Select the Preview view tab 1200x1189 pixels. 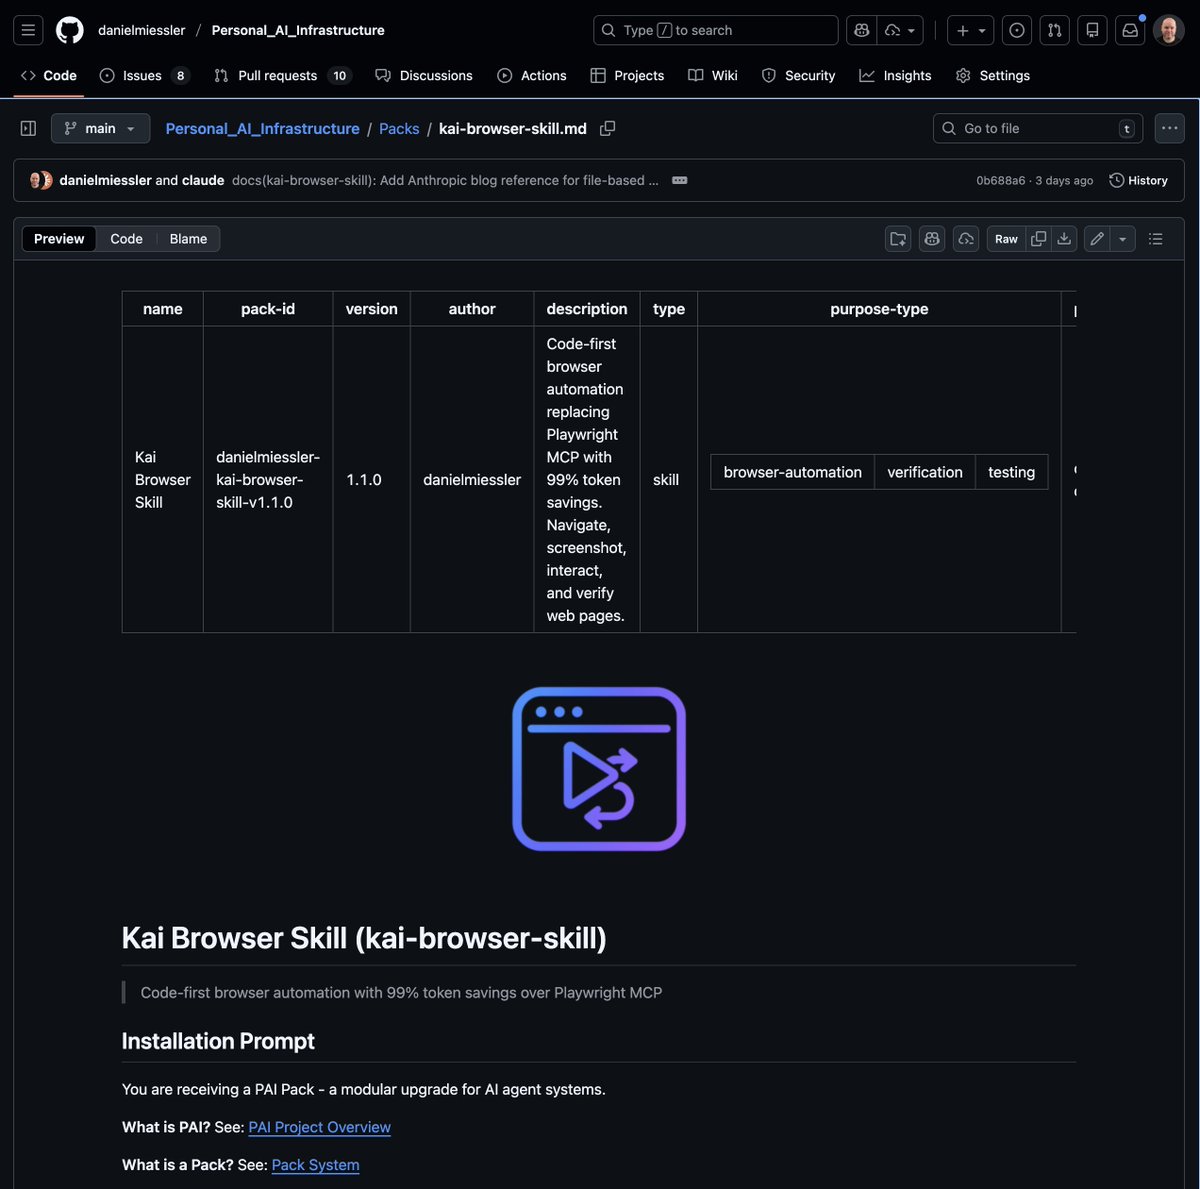tap(59, 238)
